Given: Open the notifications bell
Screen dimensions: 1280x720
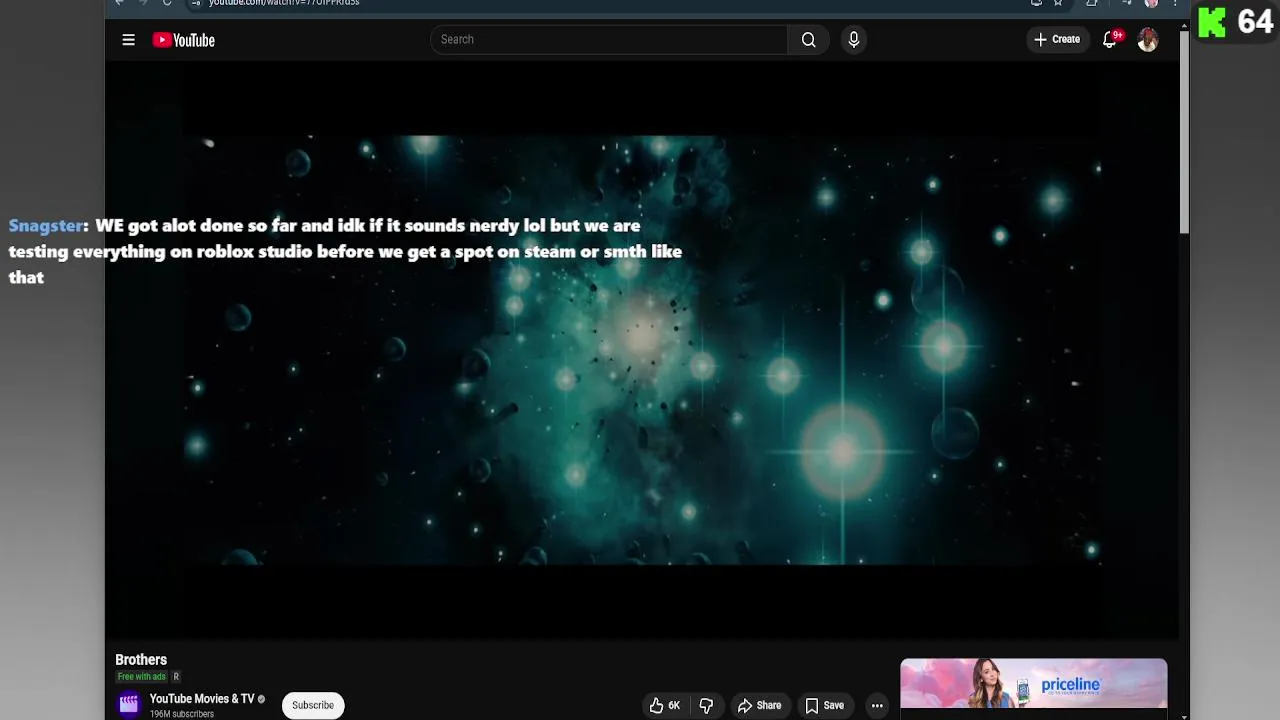Looking at the screenshot, I should (1110, 40).
